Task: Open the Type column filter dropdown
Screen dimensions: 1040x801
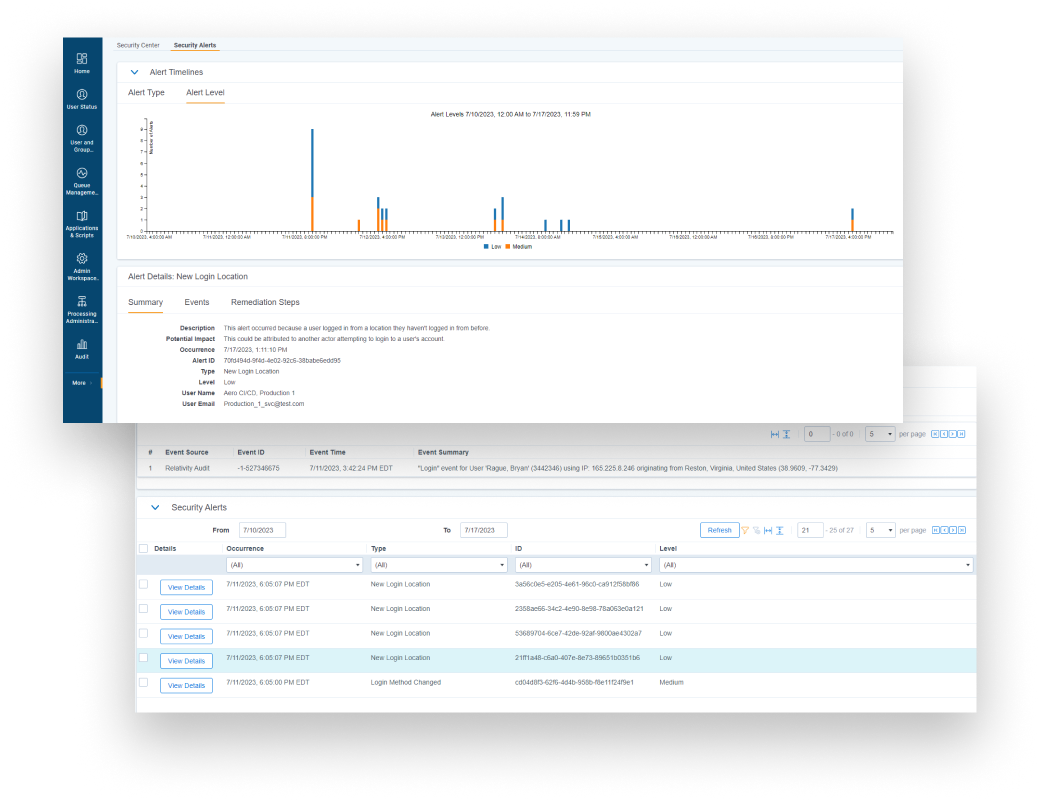Action: coord(438,565)
